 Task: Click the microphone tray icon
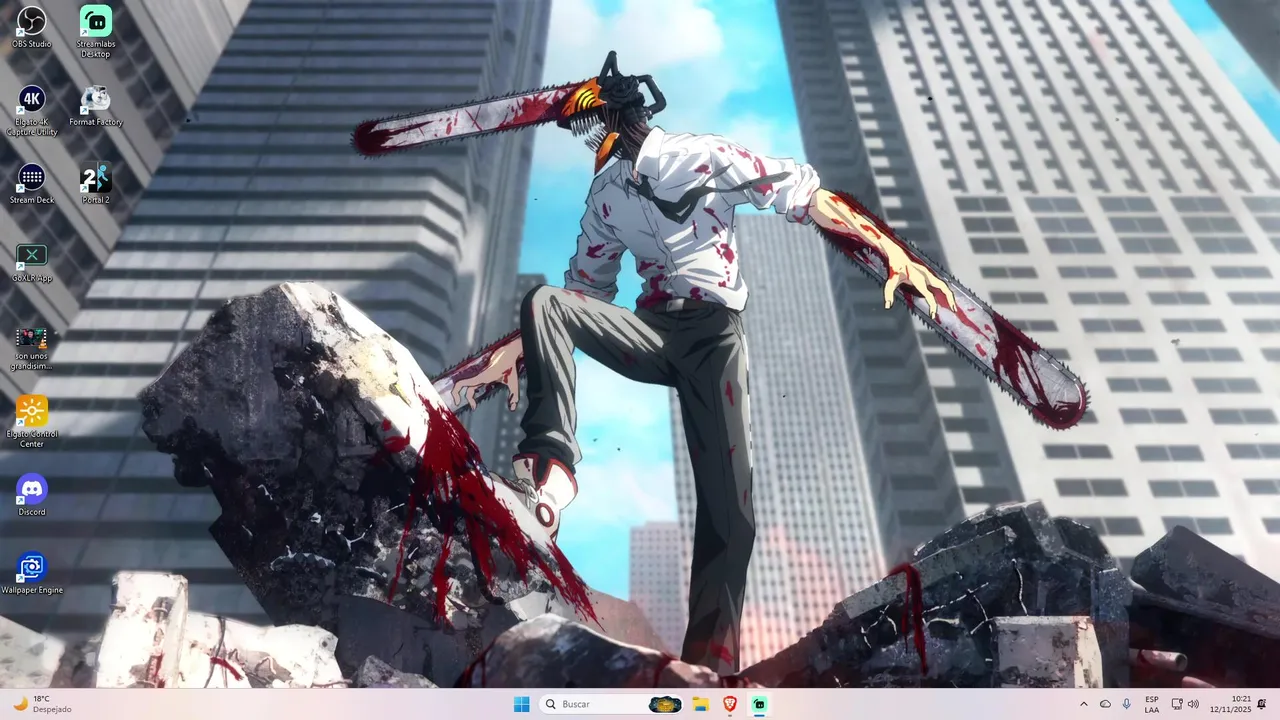pos(1127,704)
